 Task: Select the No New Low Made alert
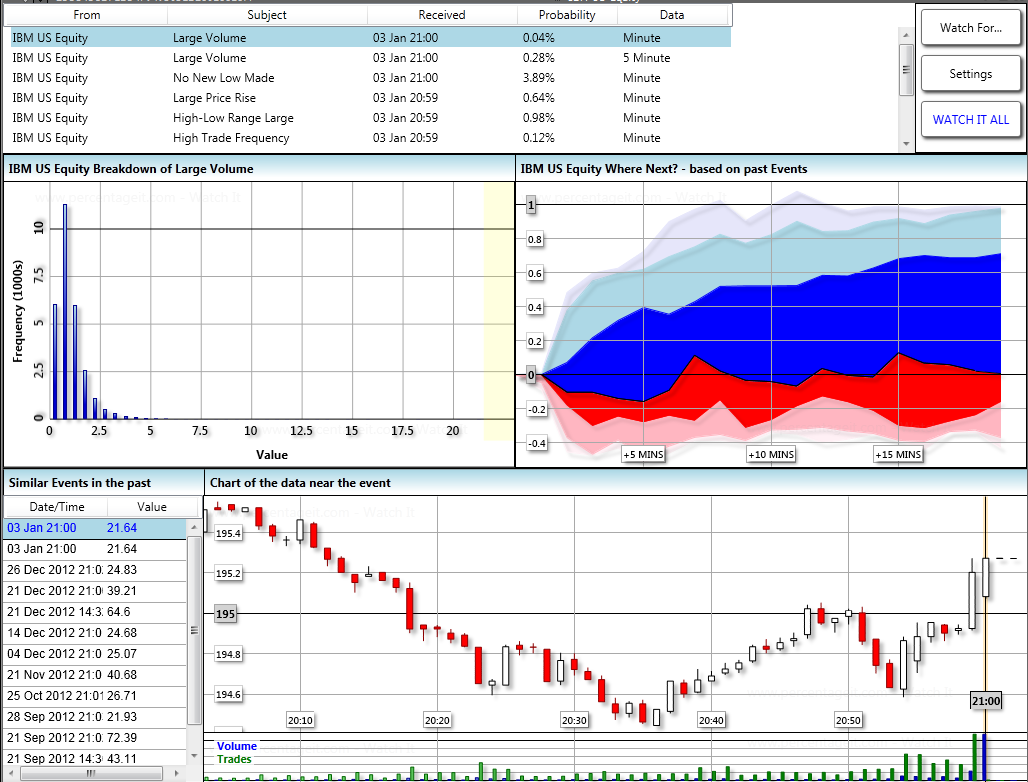pos(370,77)
